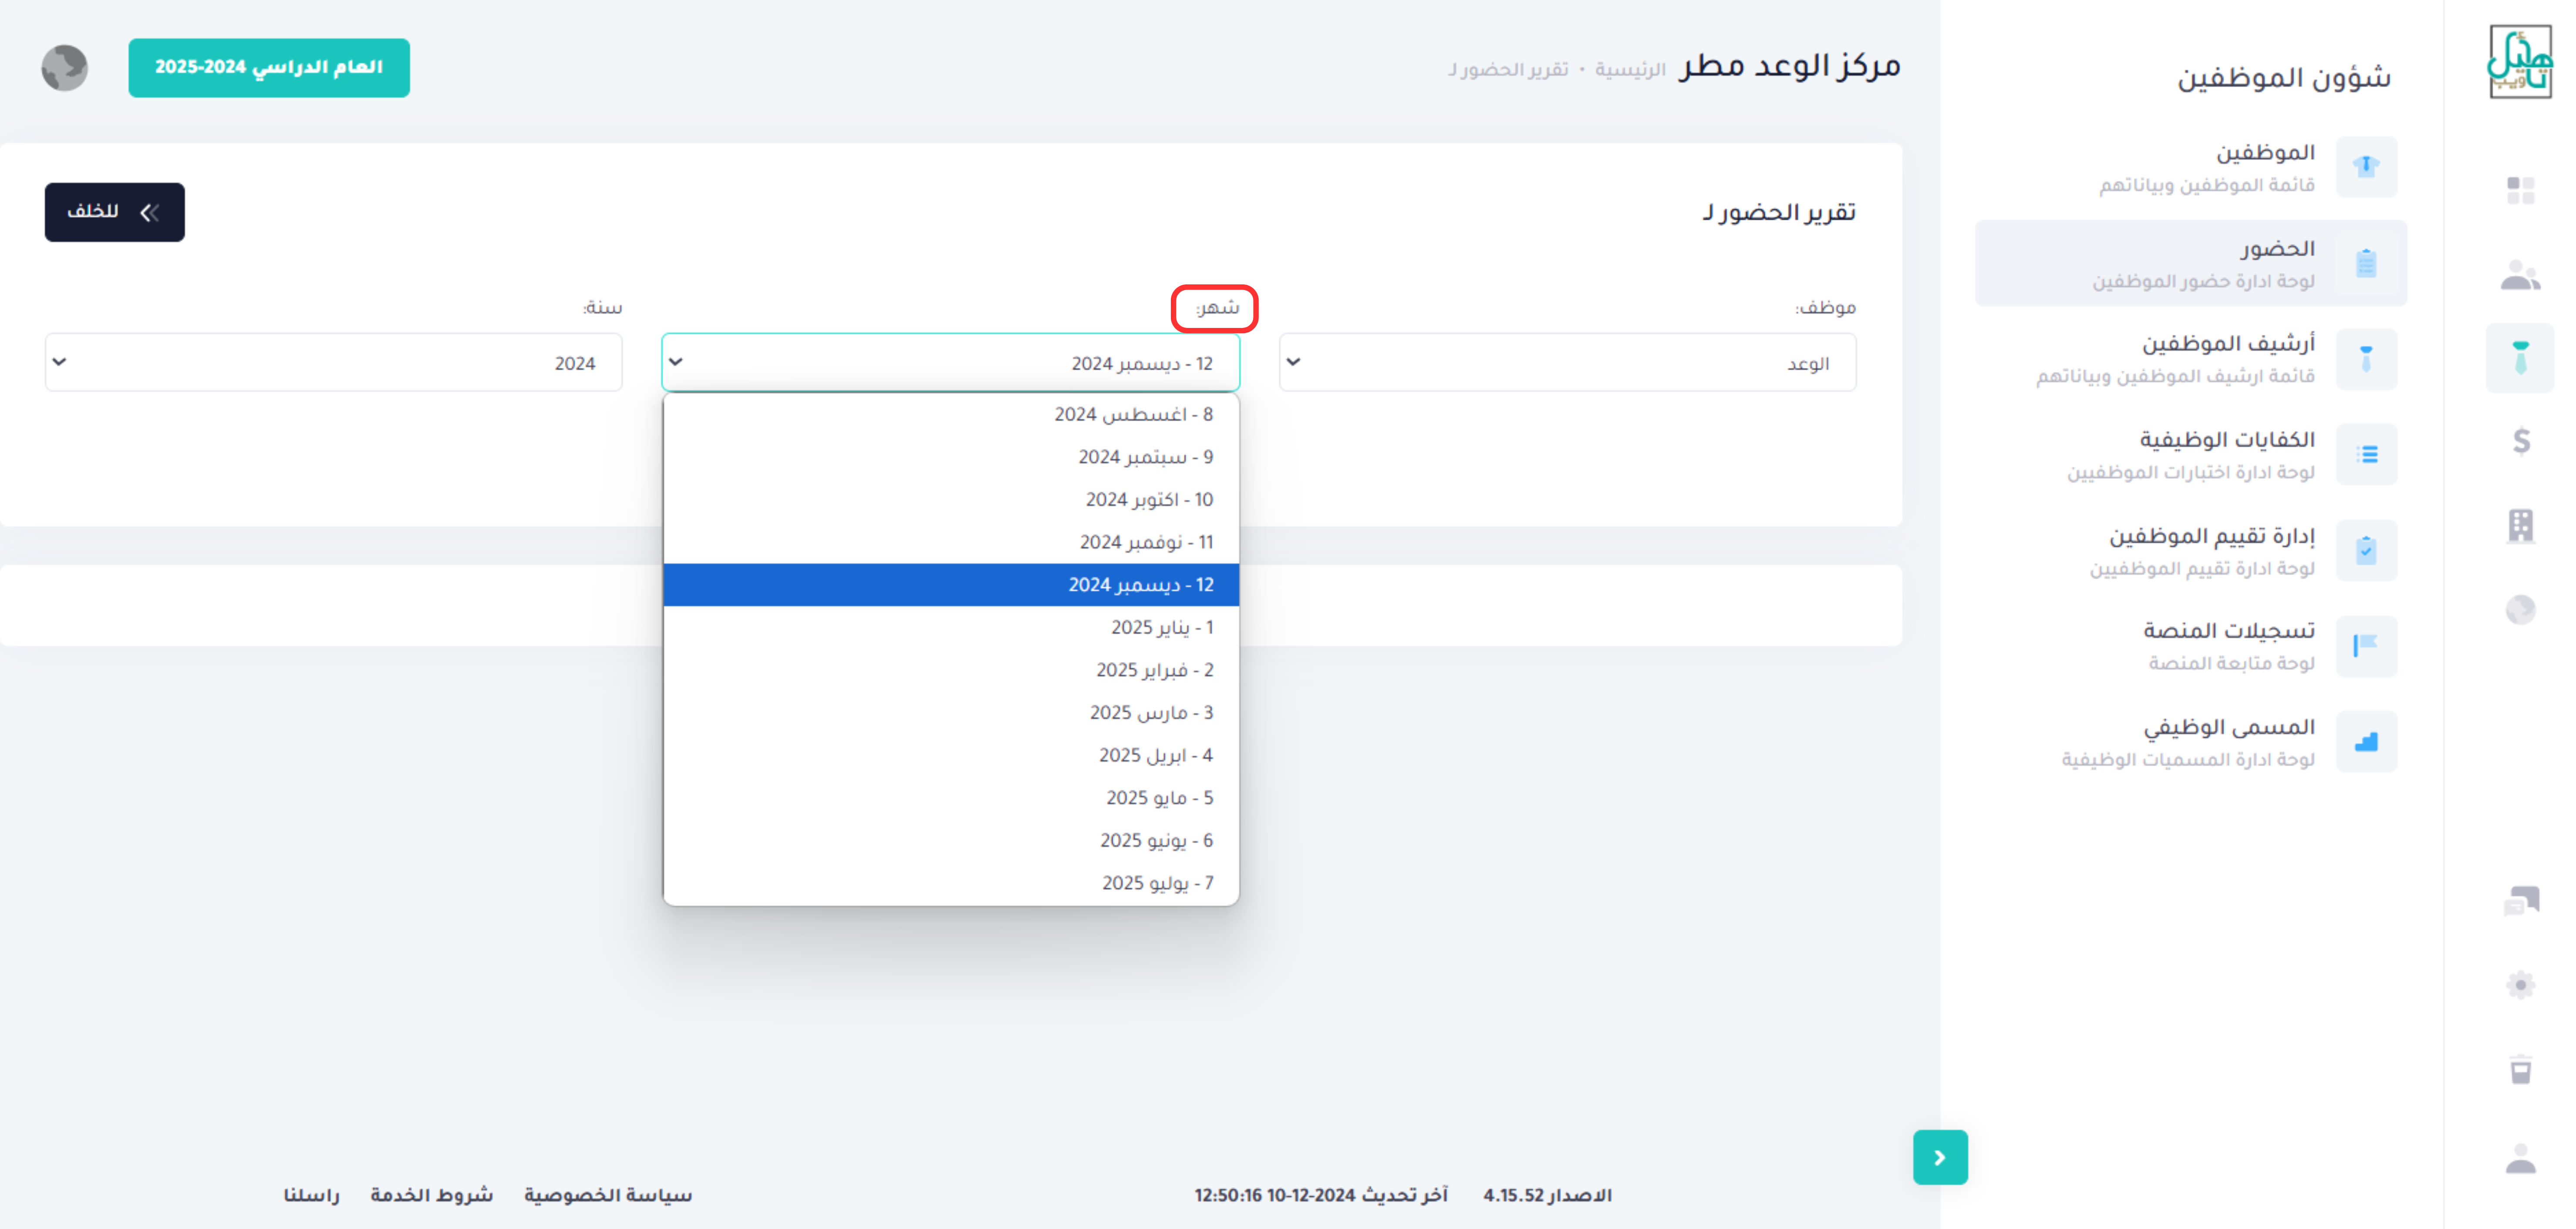Open the settings gear icon in right rail

(x=2520, y=985)
